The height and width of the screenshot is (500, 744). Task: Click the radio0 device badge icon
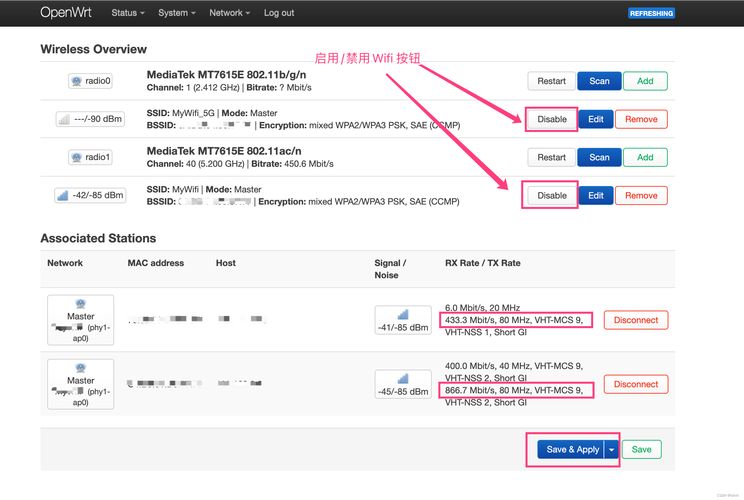point(90,81)
